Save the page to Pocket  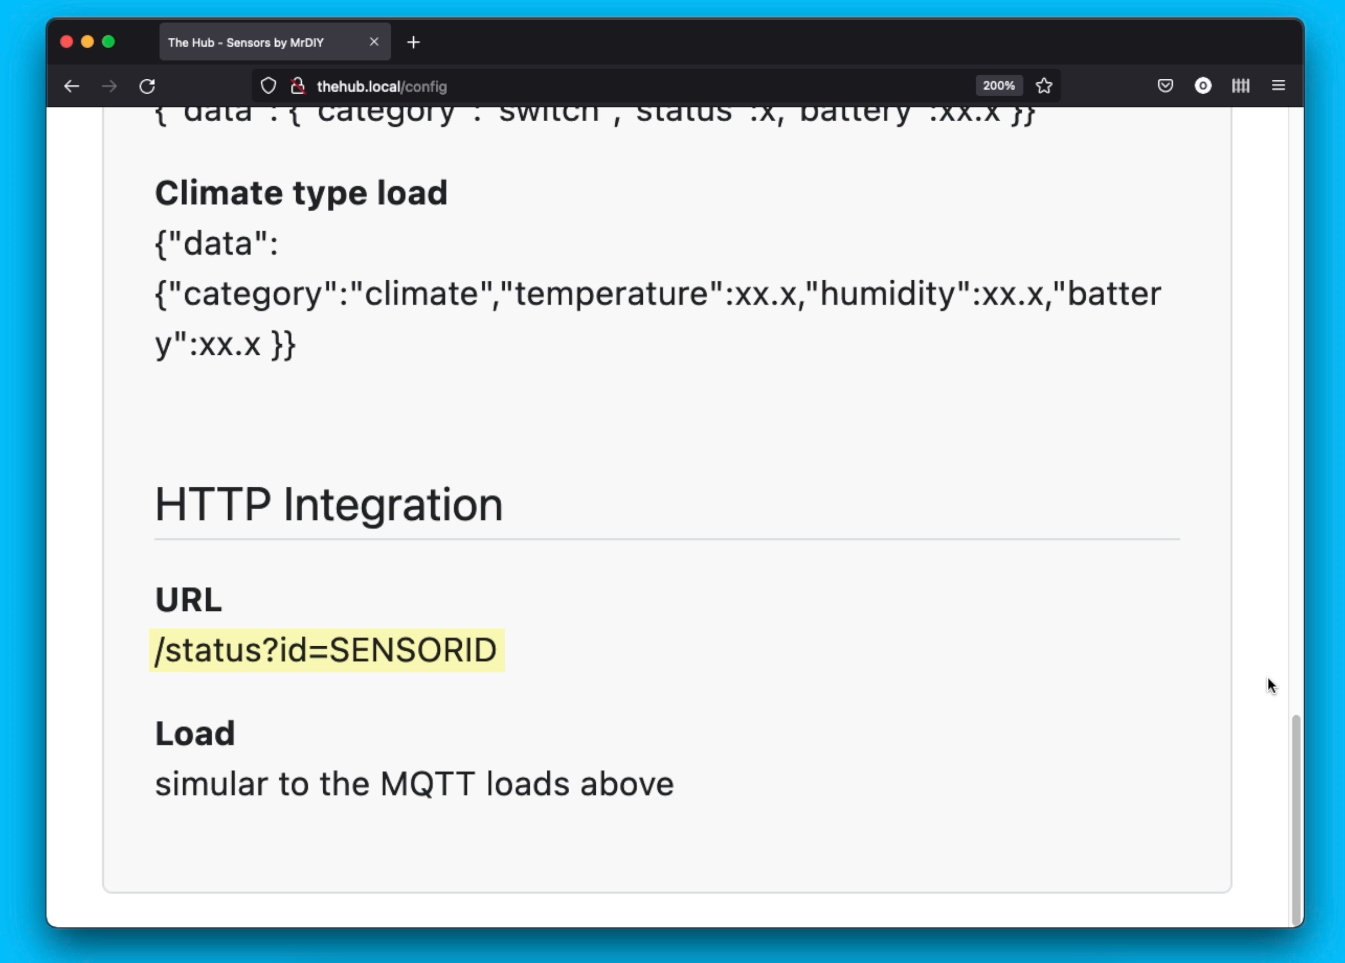point(1164,86)
